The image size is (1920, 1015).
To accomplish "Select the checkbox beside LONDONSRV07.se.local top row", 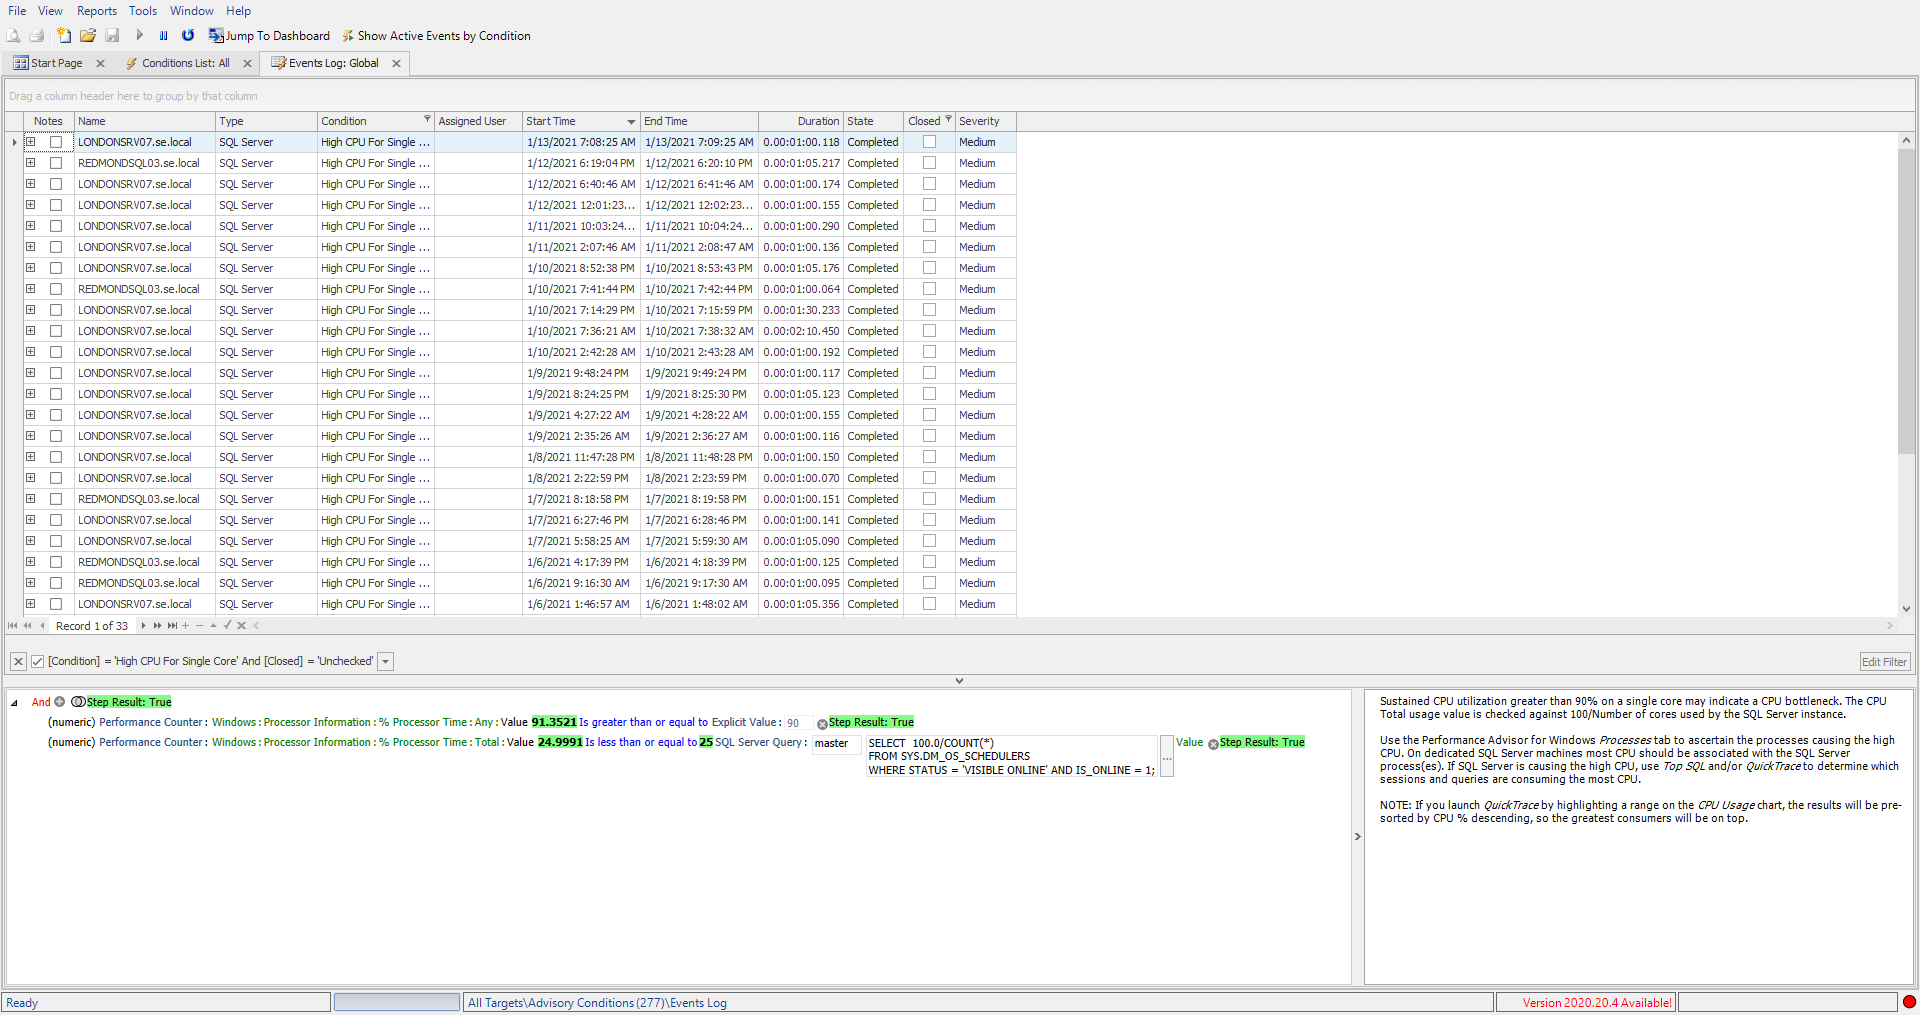I will tap(56, 142).
